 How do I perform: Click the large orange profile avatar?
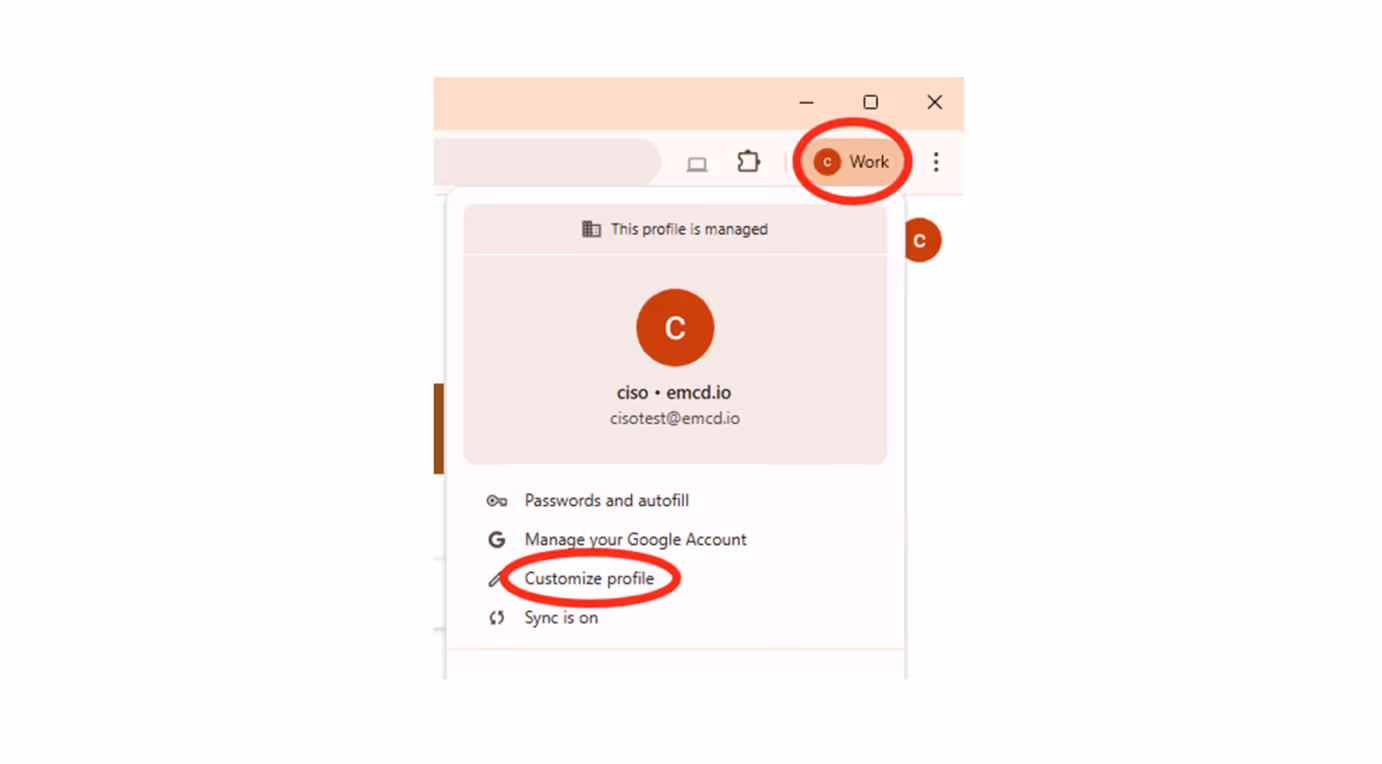click(x=675, y=328)
